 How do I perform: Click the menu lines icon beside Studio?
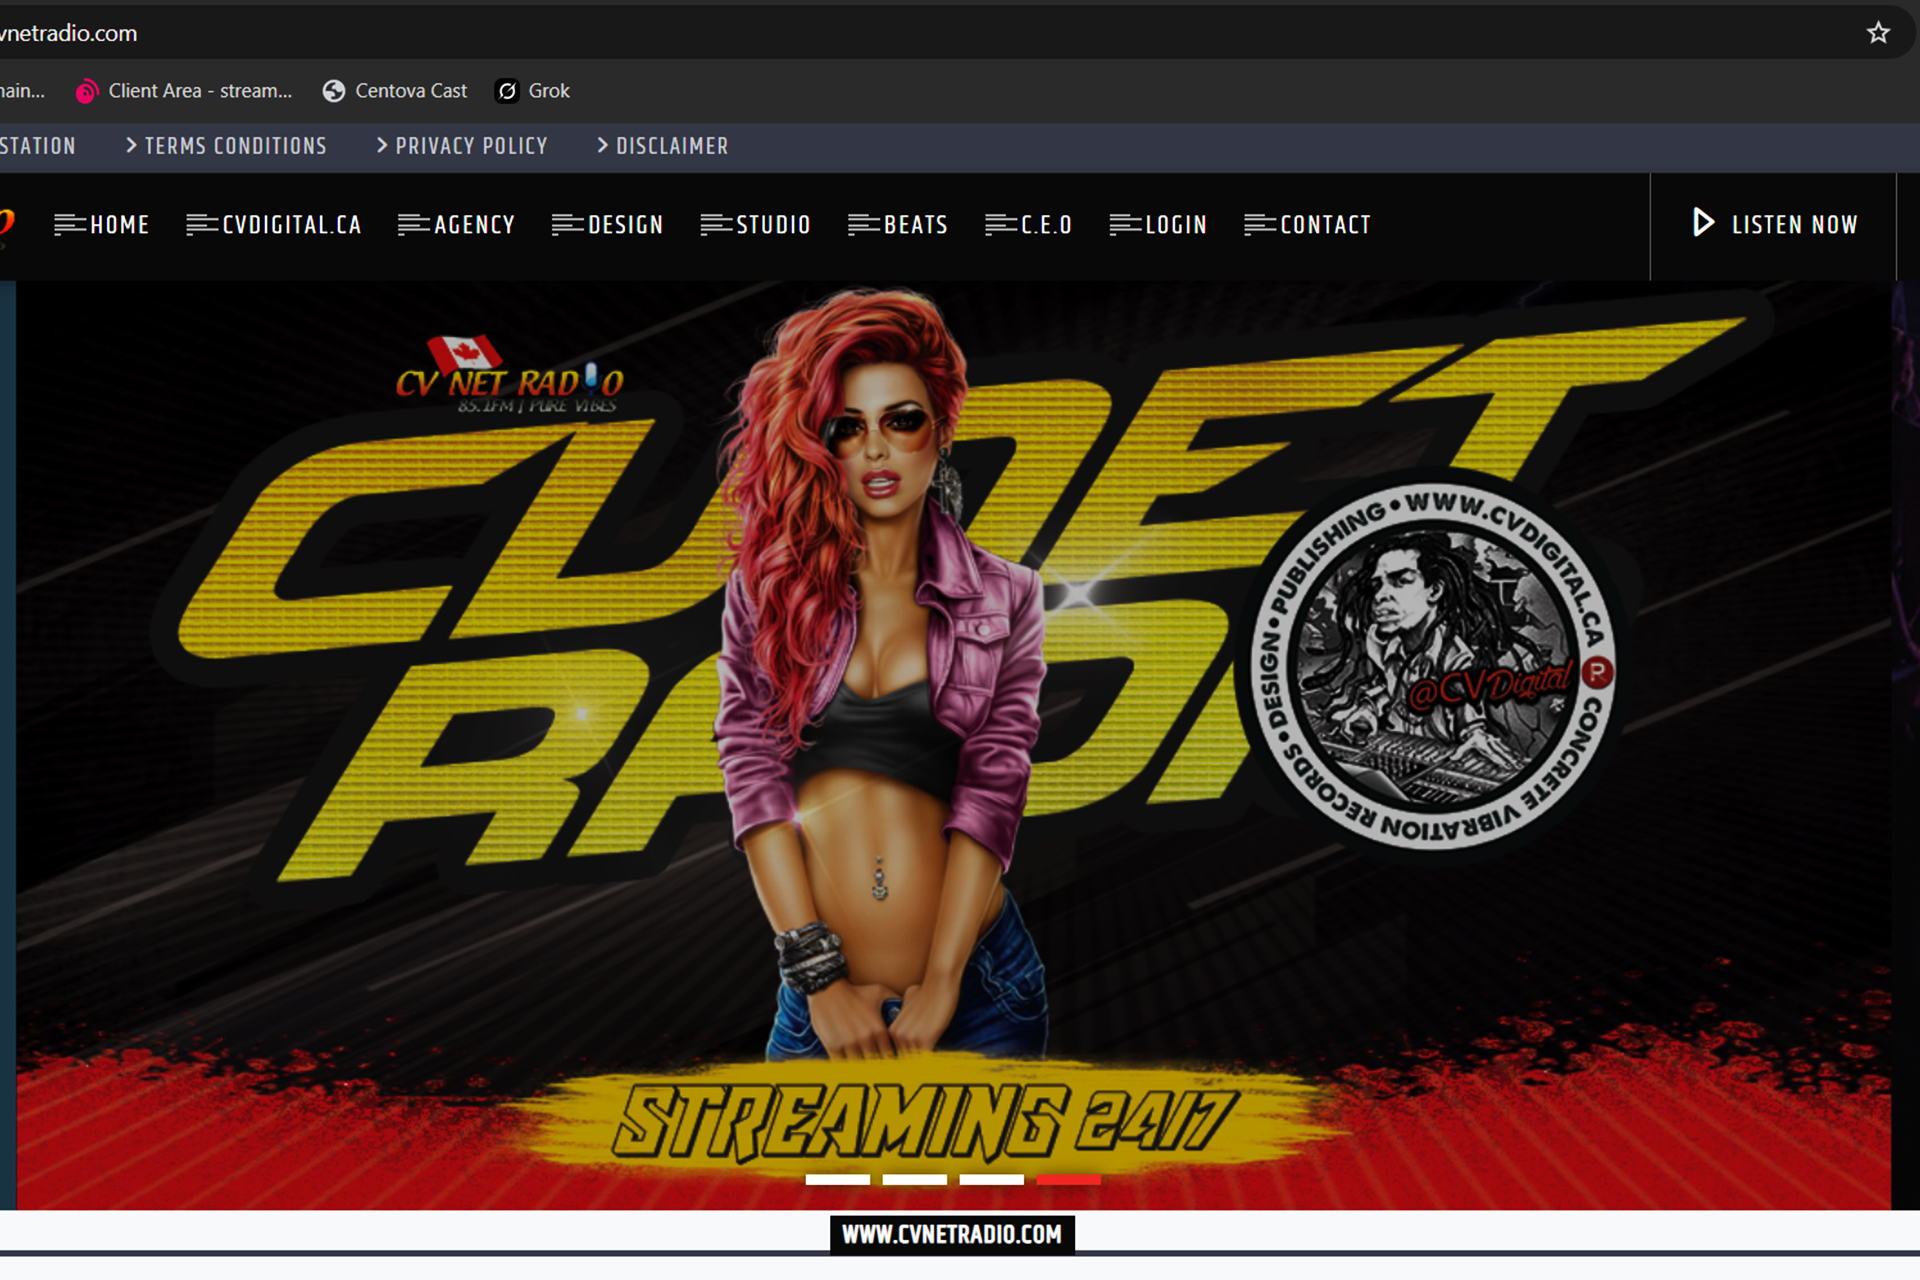coord(716,225)
